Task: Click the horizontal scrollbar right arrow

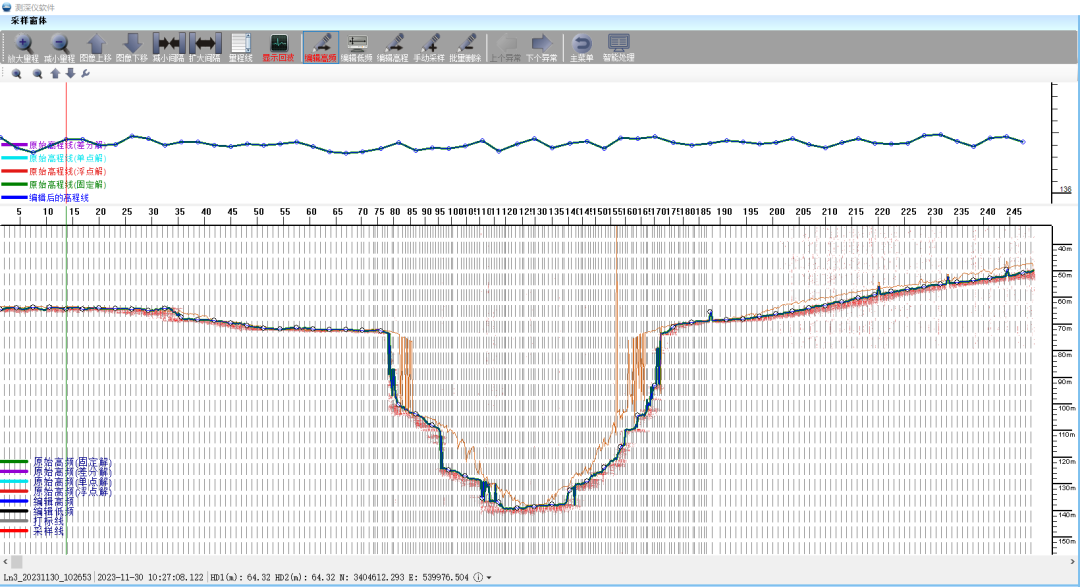Action: point(1072,562)
